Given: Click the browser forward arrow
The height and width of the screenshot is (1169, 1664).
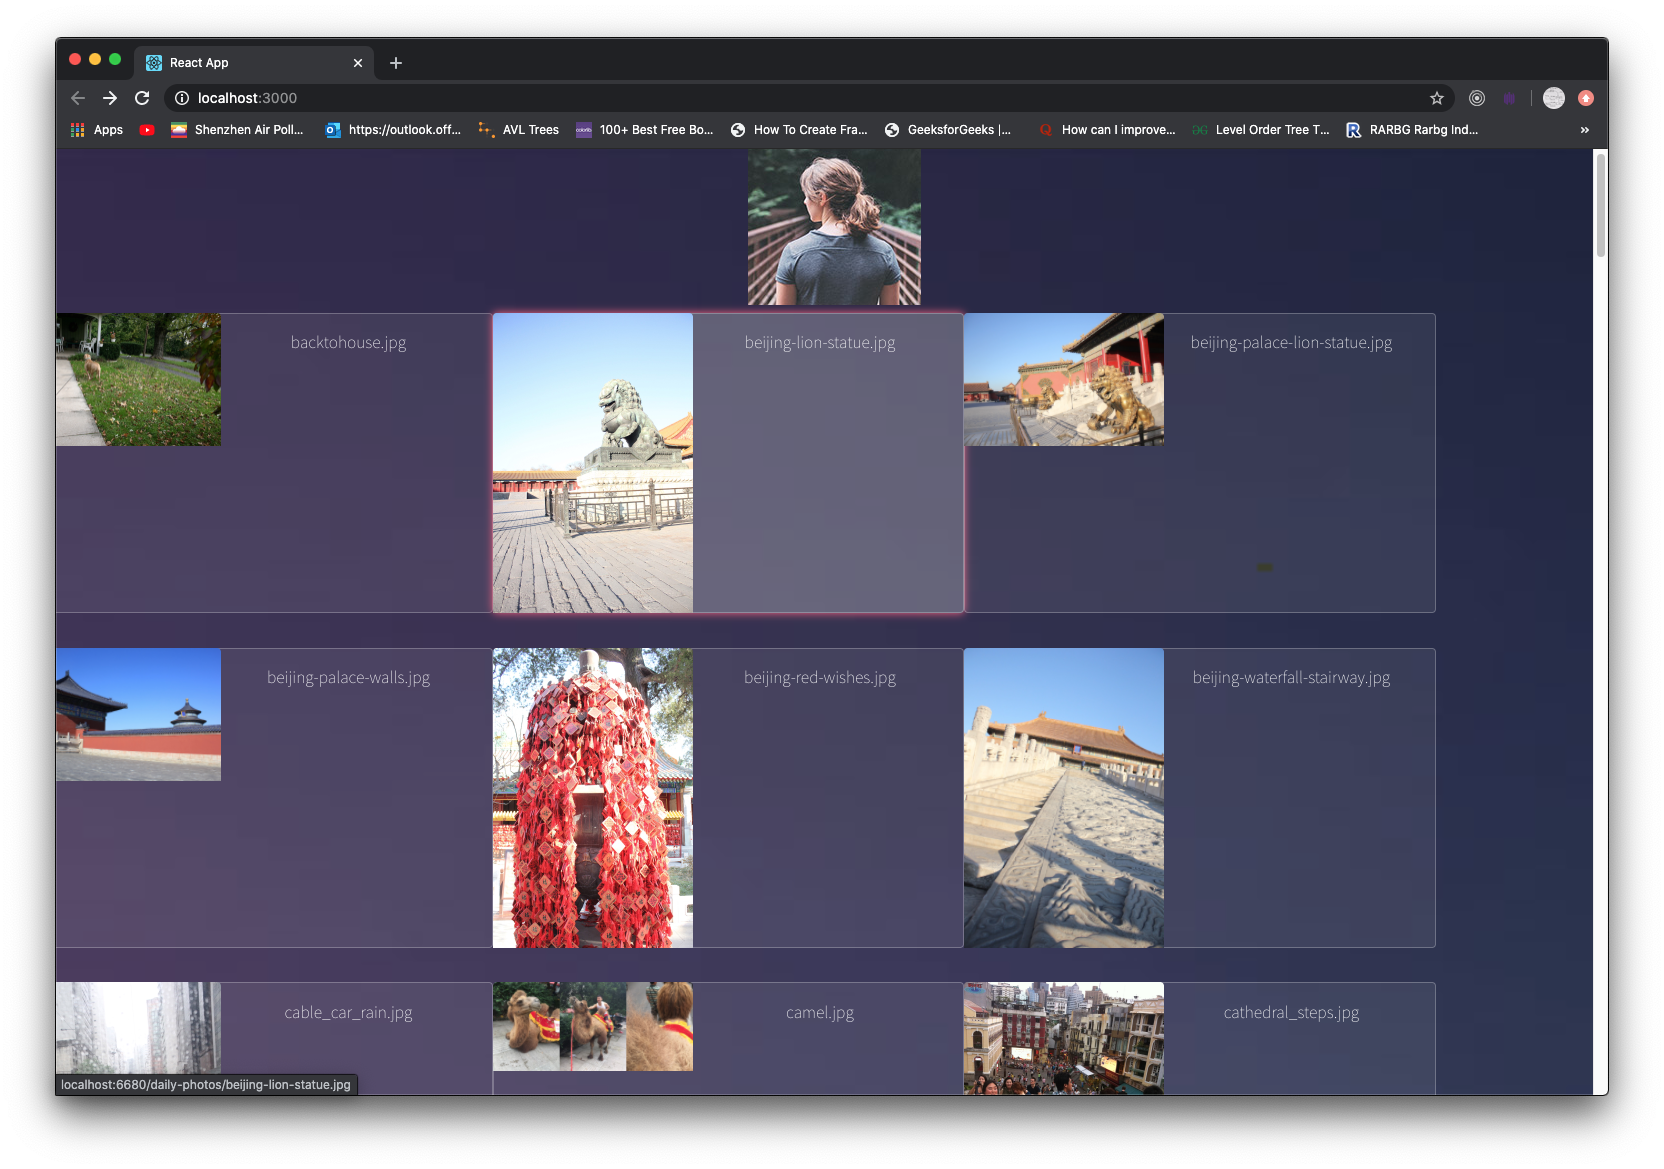Looking at the screenshot, I should 110,98.
